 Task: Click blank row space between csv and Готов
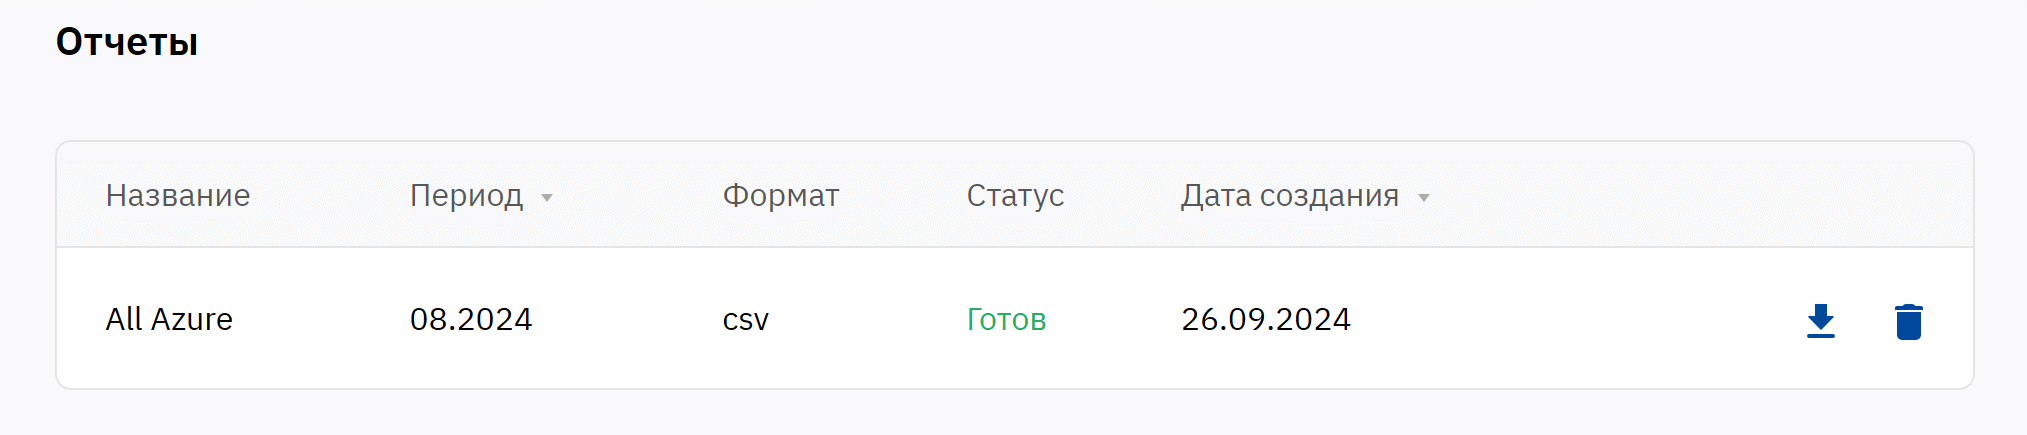pyautogui.click(x=868, y=319)
